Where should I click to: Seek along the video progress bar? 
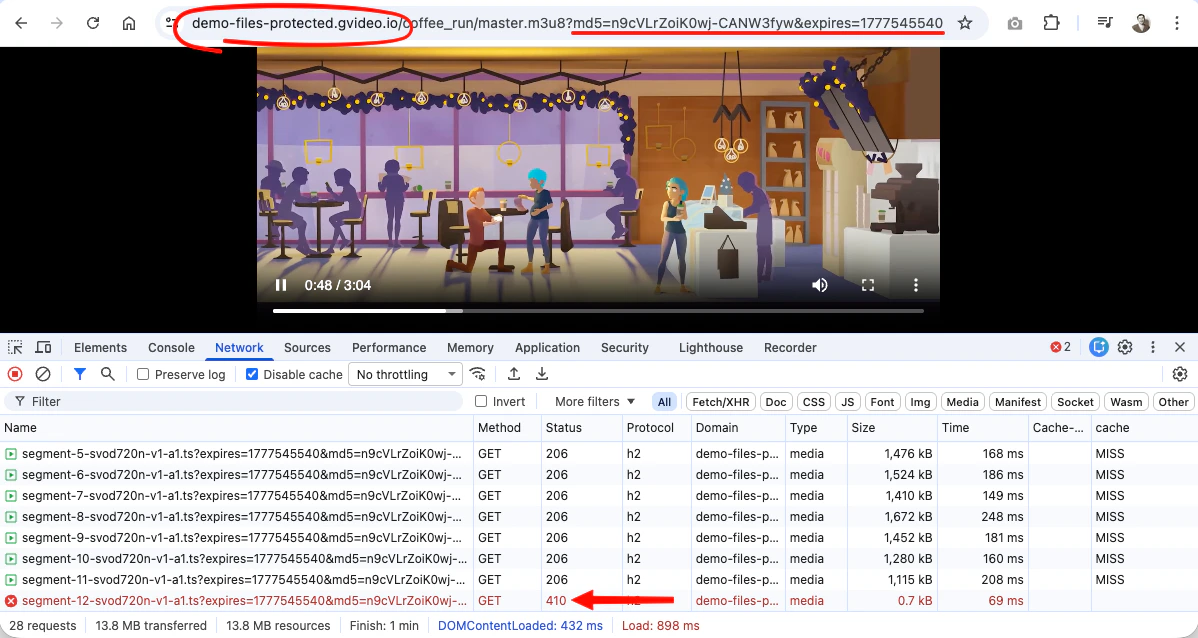[598, 311]
